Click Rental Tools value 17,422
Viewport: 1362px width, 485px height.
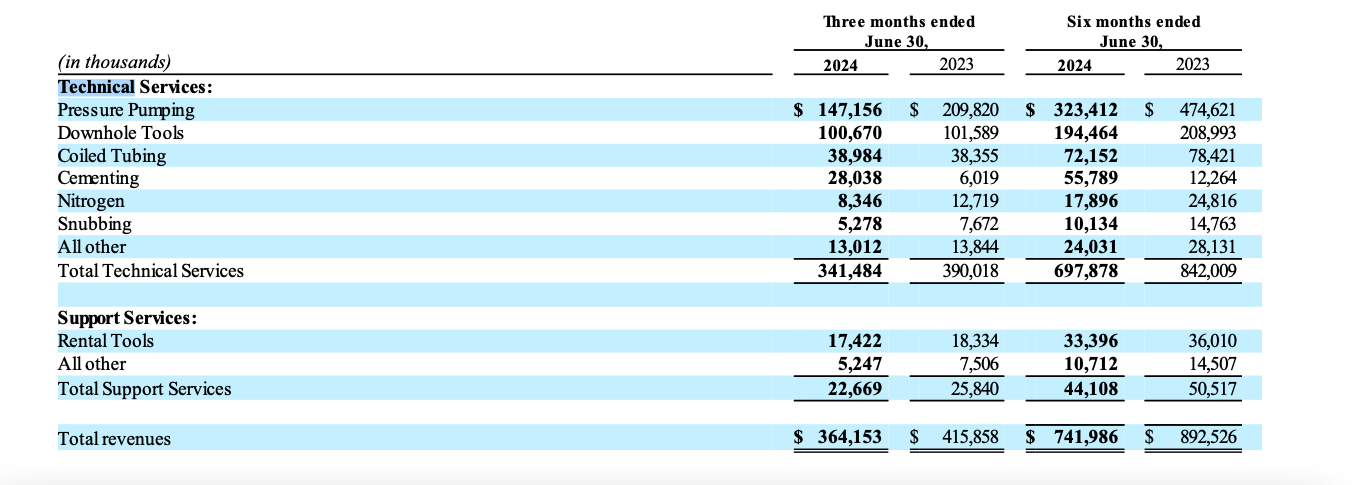click(855, 341)
